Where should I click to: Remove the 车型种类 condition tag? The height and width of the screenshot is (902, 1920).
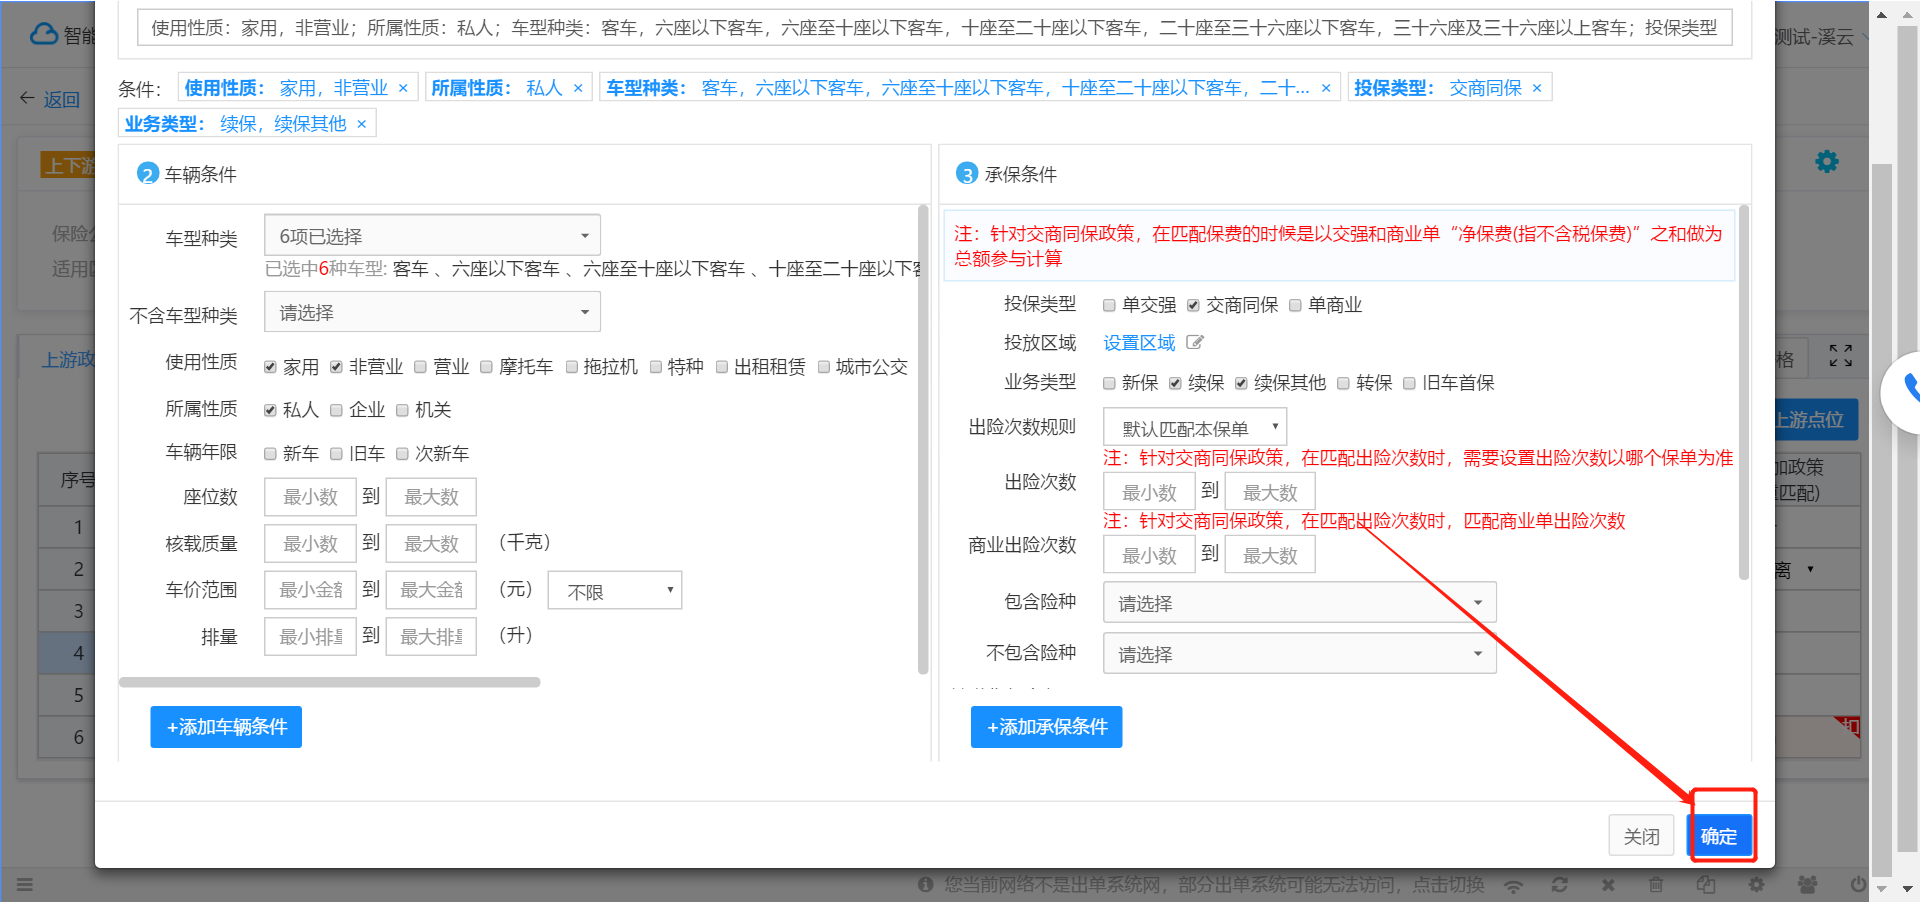click(1326, 89)
